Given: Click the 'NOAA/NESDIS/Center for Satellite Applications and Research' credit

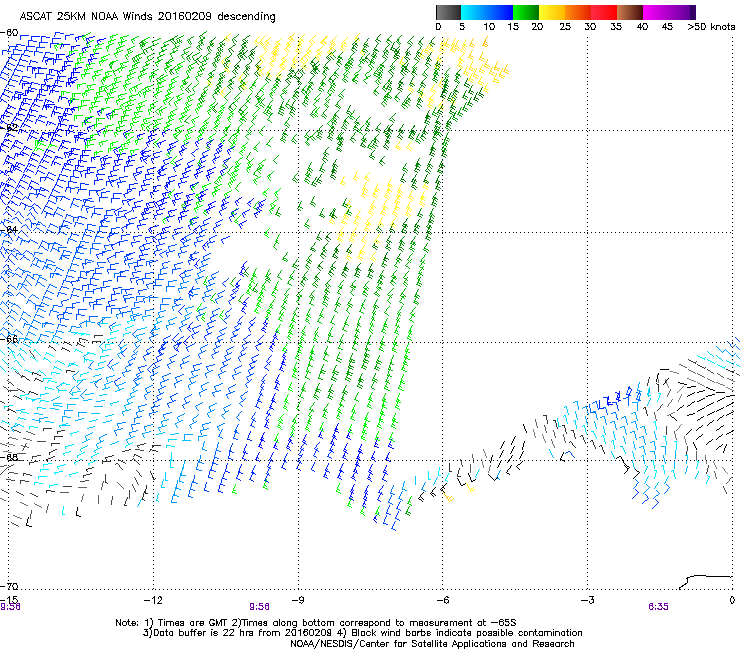Looking at the screenshot, I should point(432,644).
